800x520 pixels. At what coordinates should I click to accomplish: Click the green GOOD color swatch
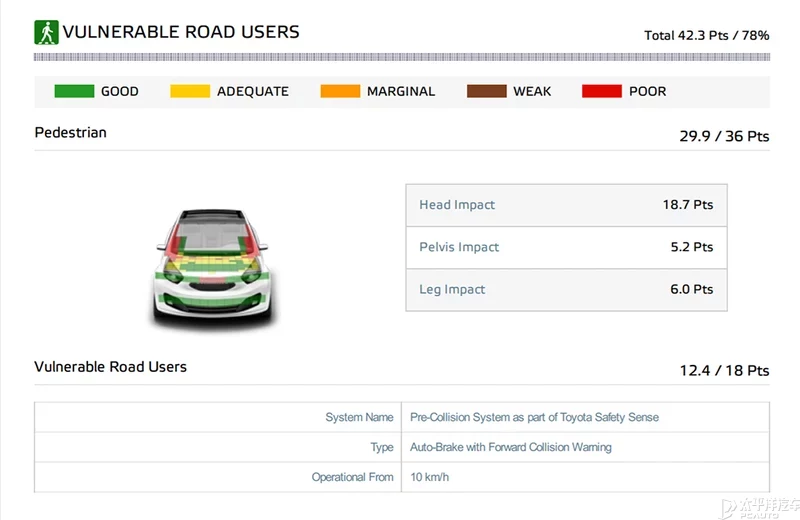coord(74,91)
